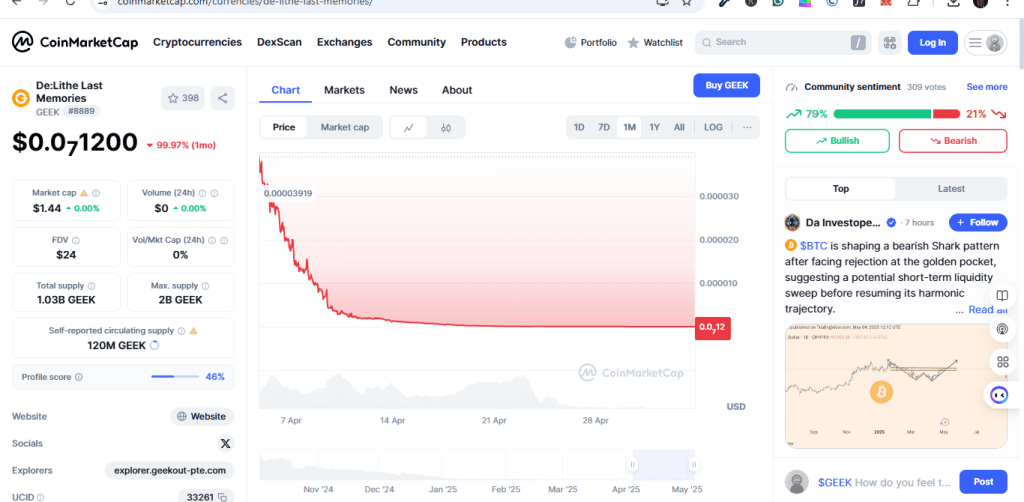Copy the UCID 33261
The image size is (1024, 502).
[x=222, y=497]
